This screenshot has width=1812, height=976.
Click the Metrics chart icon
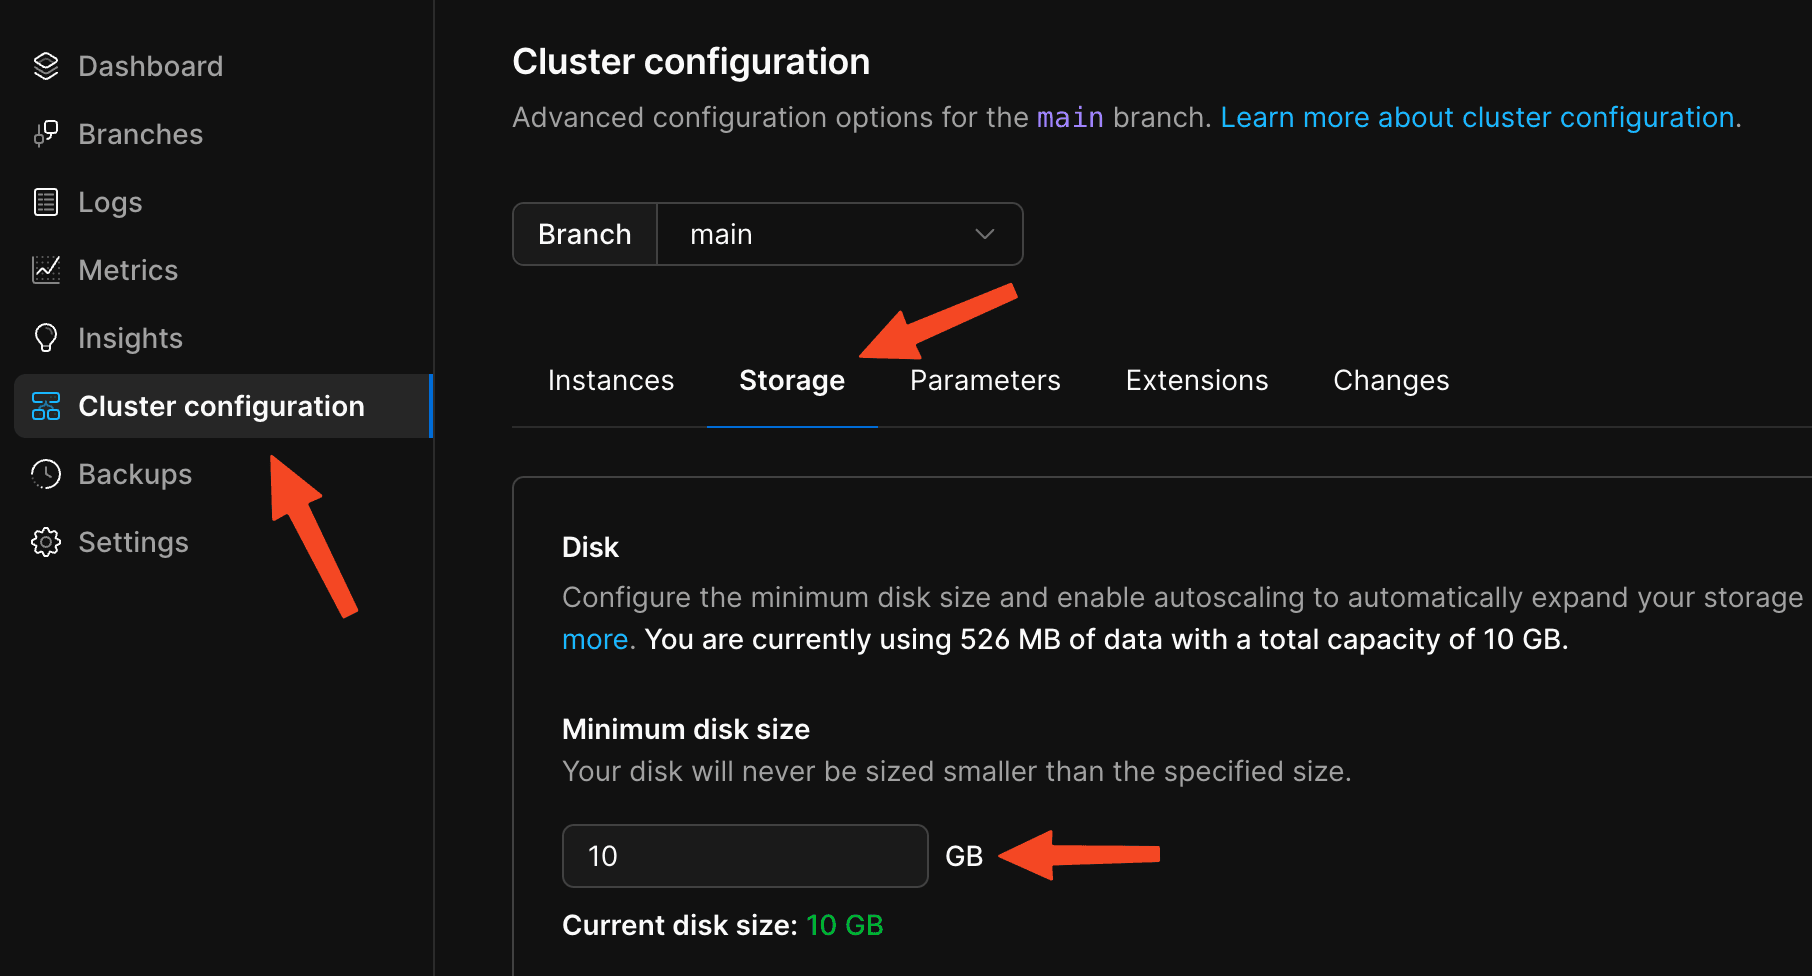click(46, 269)
